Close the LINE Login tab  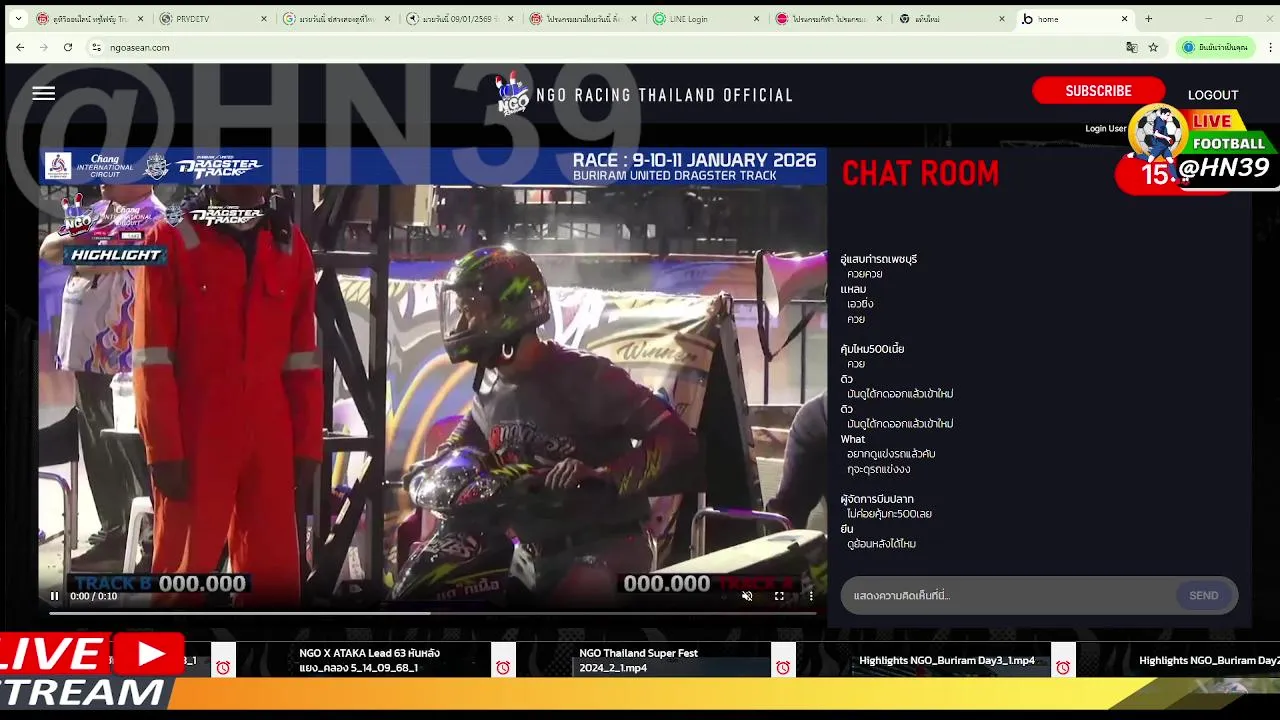click(756, 19)
